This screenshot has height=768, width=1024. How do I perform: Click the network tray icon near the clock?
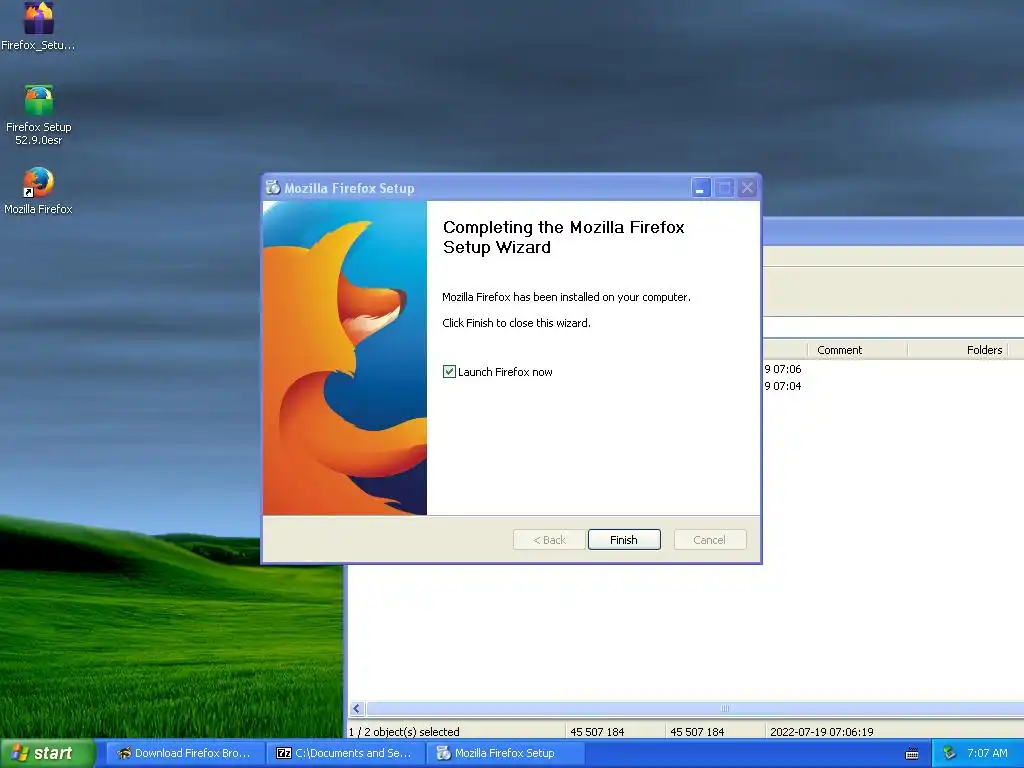pos(949,754)
